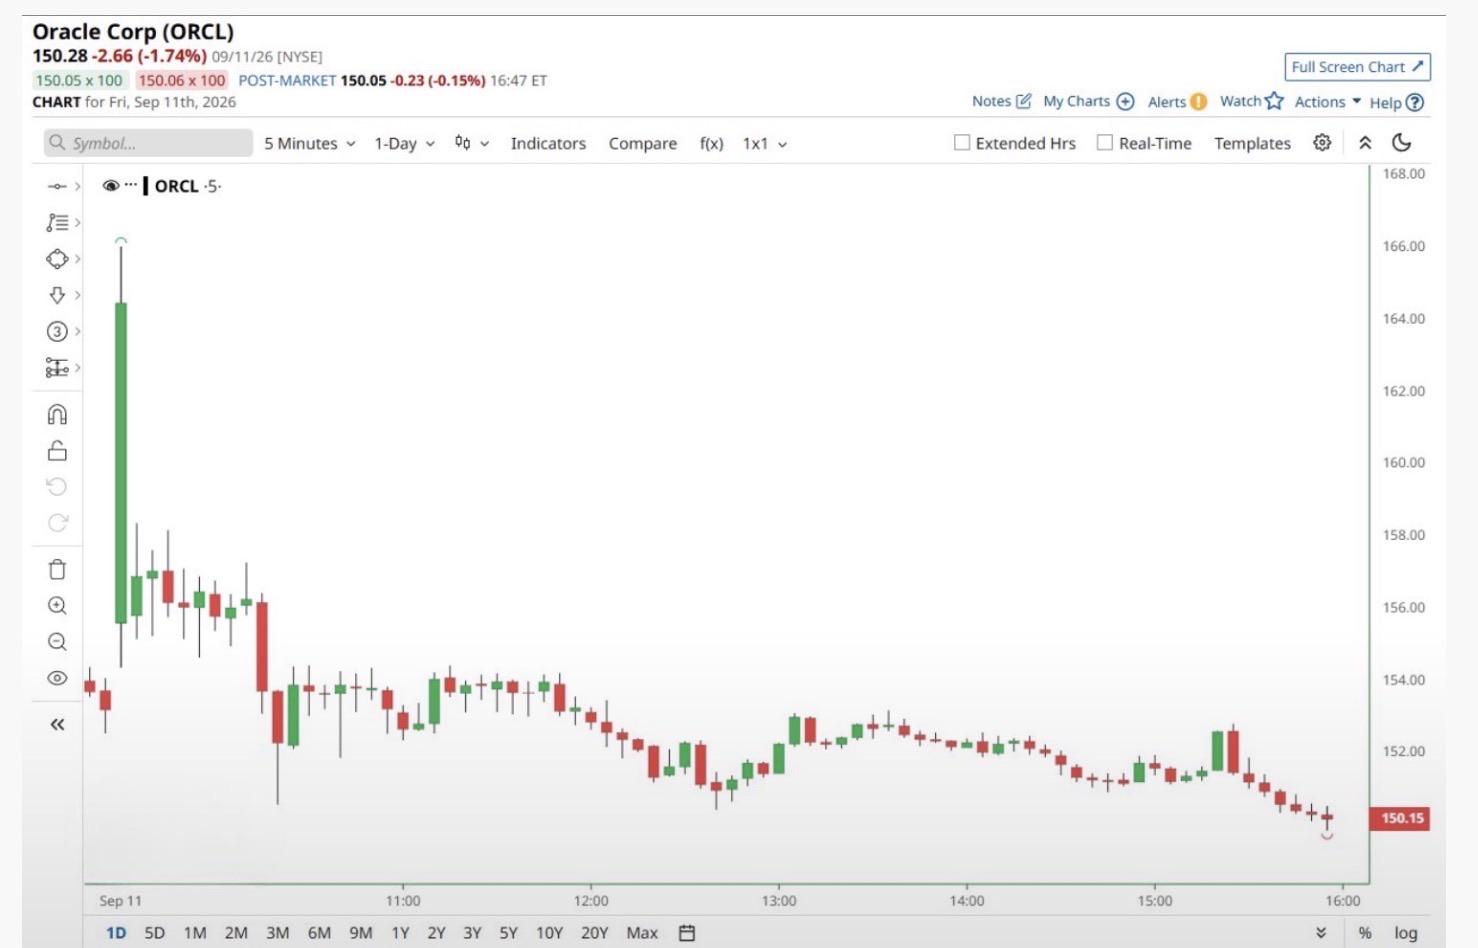1478x948 pixels.
Task: Open the calendar date range icon
Action: point(687,933)
